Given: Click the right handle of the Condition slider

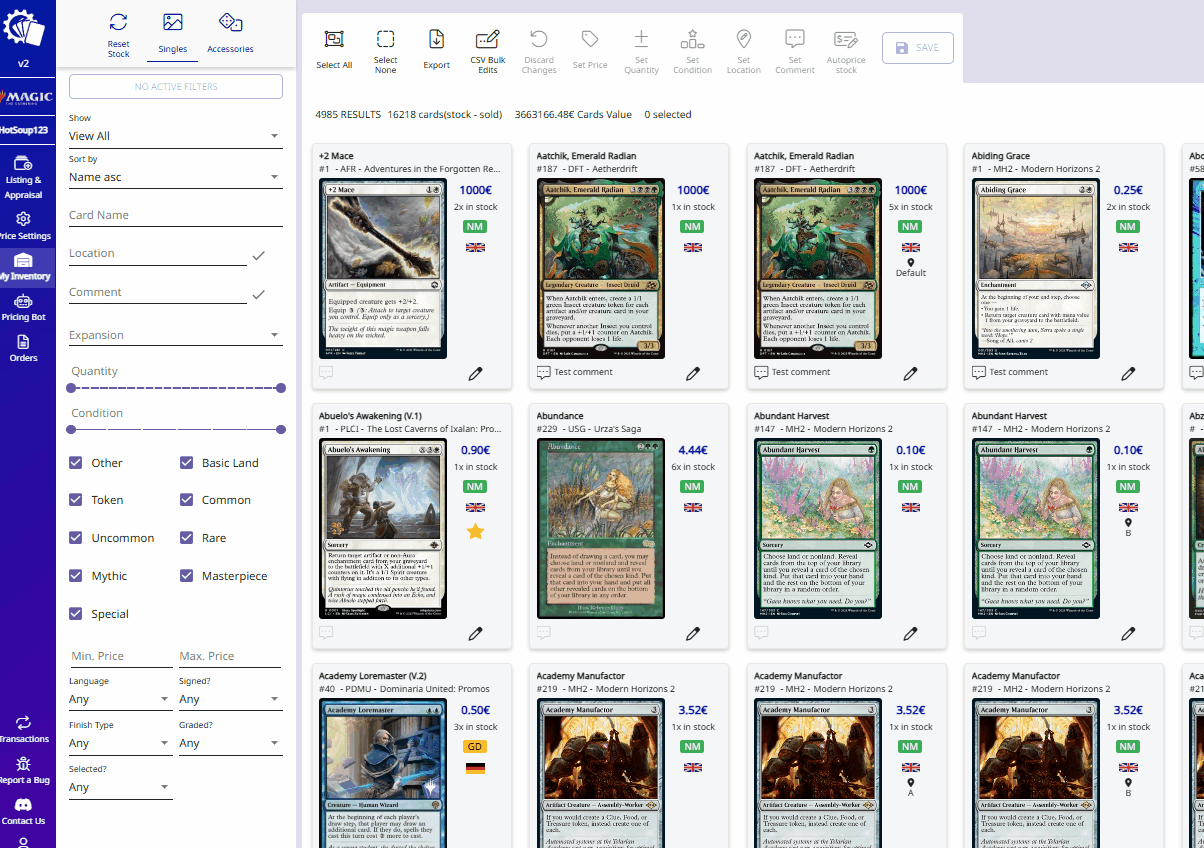Looking at the screenshot, I should pos(281,429).
